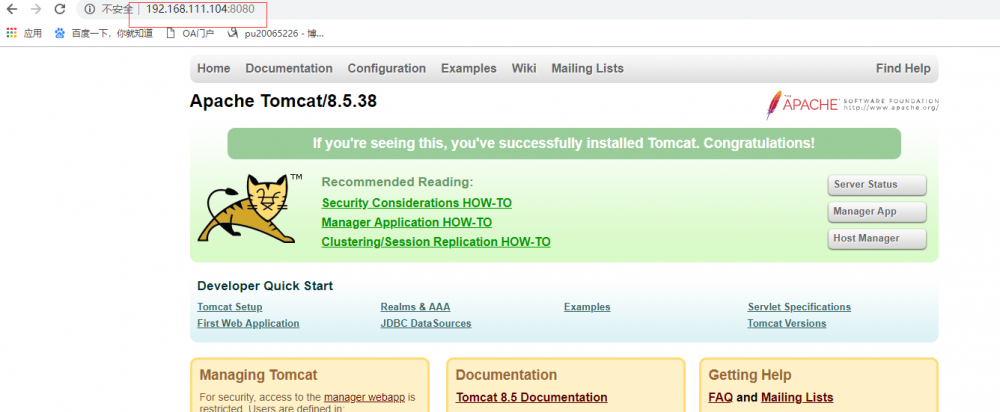Open the Find Help item in the navigation bar
This screenshot has height=412, width=1000.
(x=903, y=69)
